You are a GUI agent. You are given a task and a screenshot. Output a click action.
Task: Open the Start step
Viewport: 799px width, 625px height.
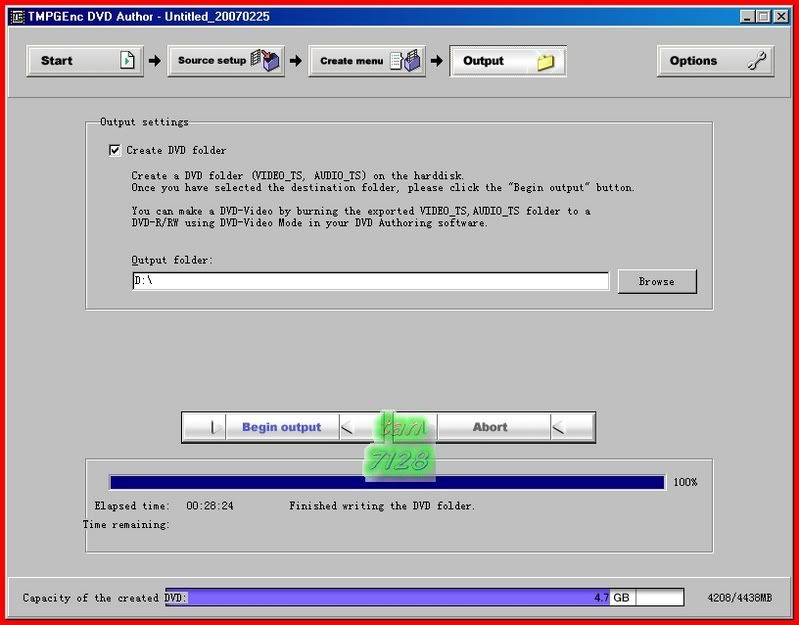pyautogui.click(x=85, y=61)
